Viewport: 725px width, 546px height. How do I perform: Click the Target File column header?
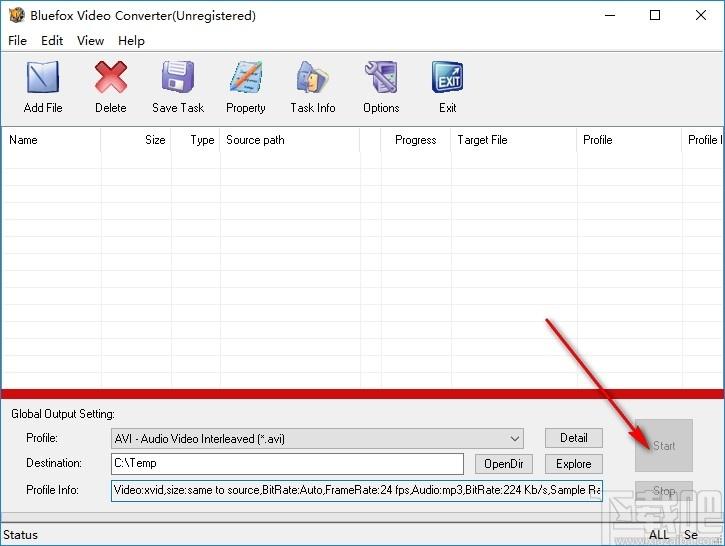[514, 140]
